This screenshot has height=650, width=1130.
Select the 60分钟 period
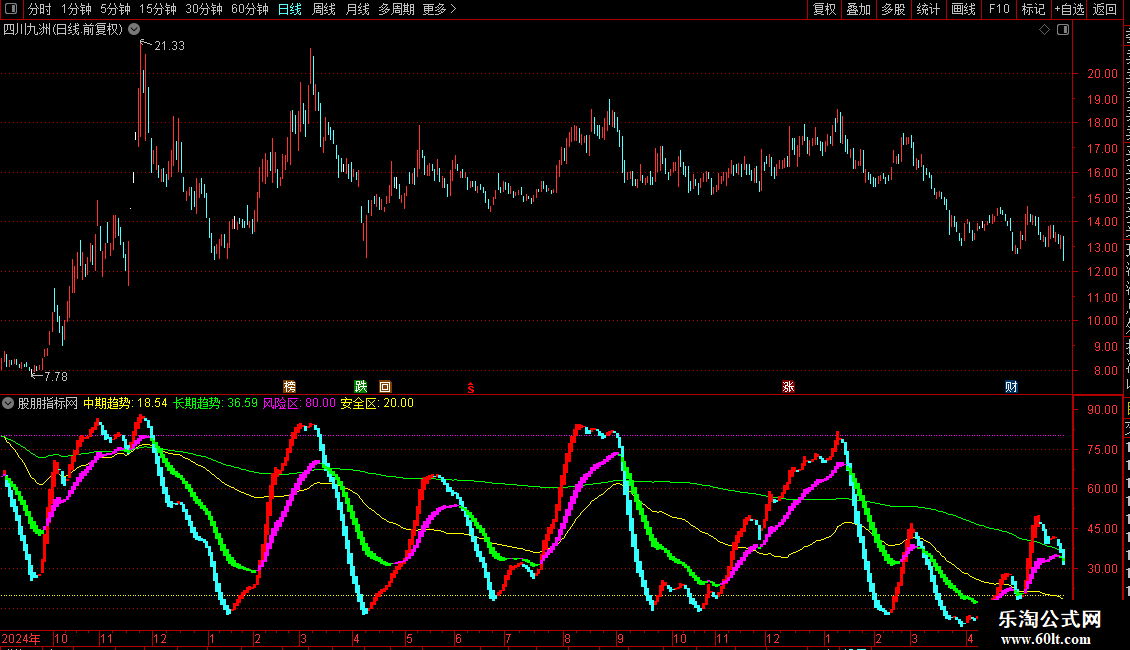(250, 9)
